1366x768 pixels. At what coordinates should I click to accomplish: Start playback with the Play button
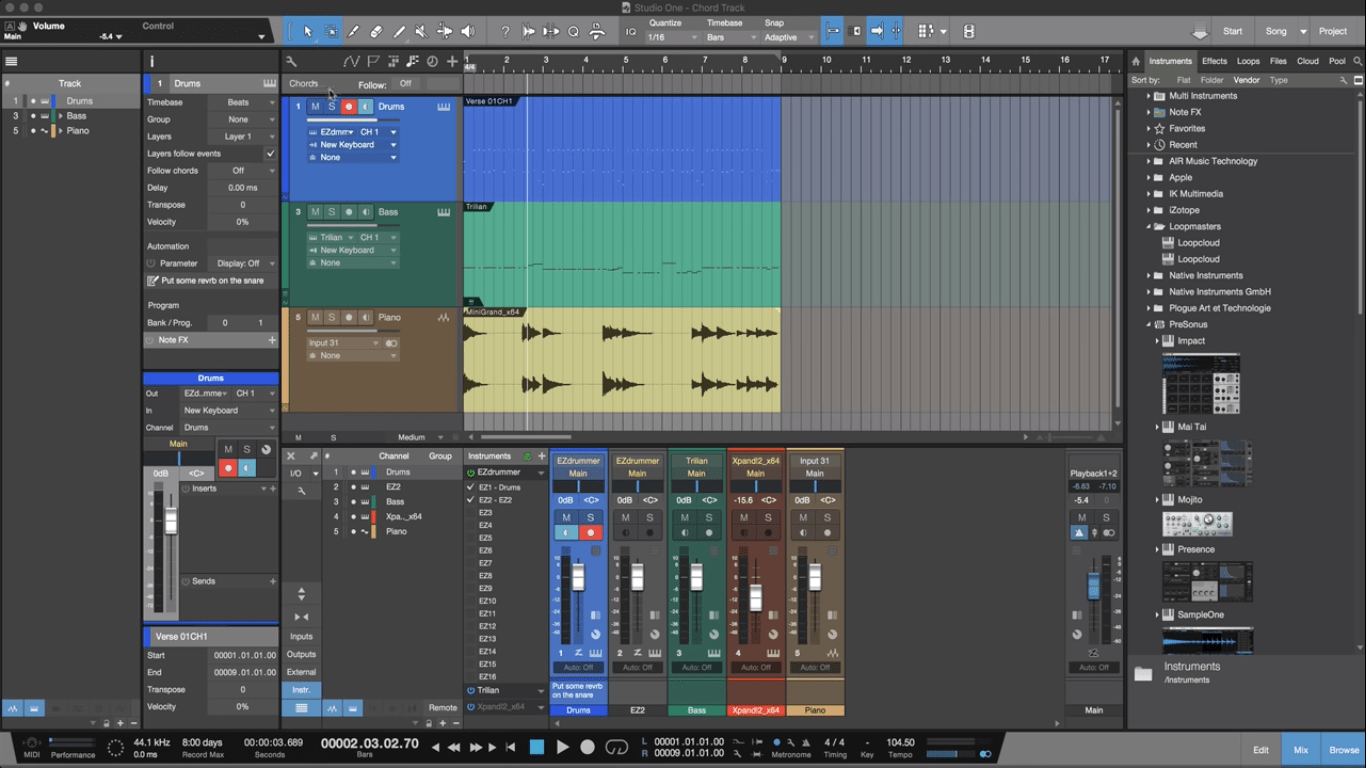pos(562,746)
